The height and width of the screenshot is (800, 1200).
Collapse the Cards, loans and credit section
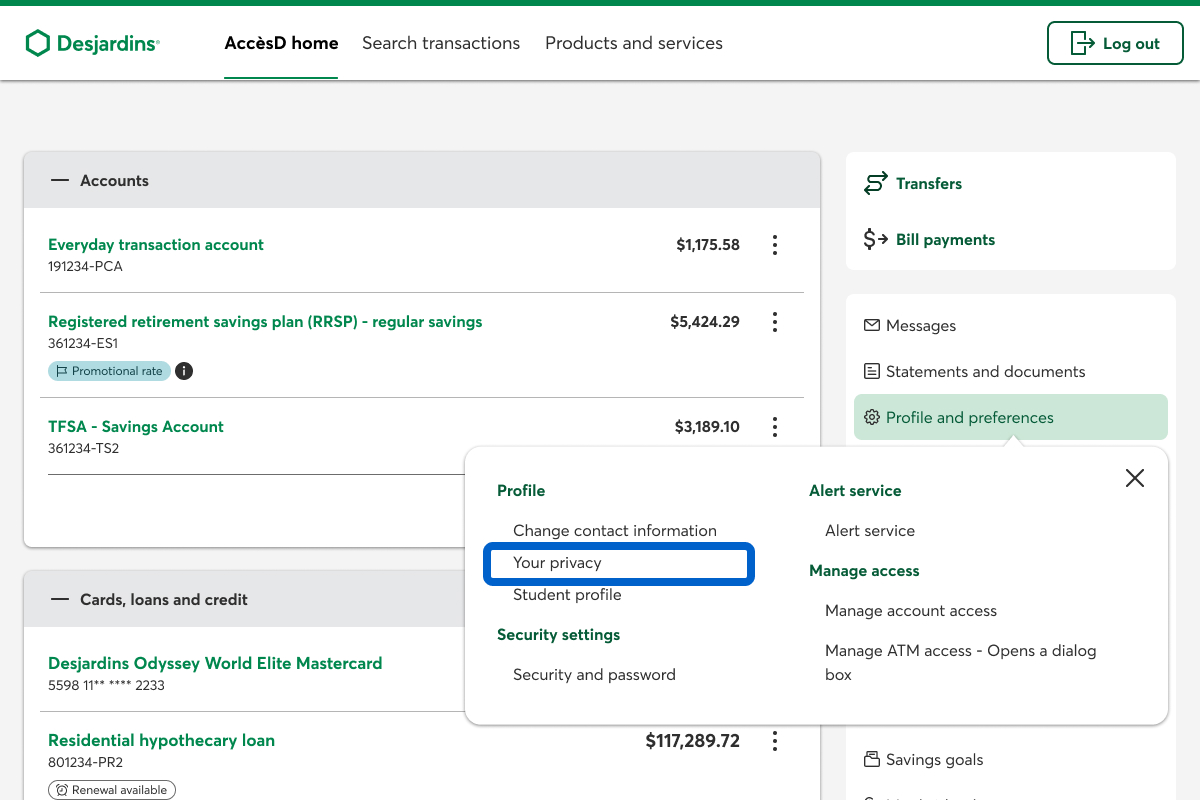60,600
